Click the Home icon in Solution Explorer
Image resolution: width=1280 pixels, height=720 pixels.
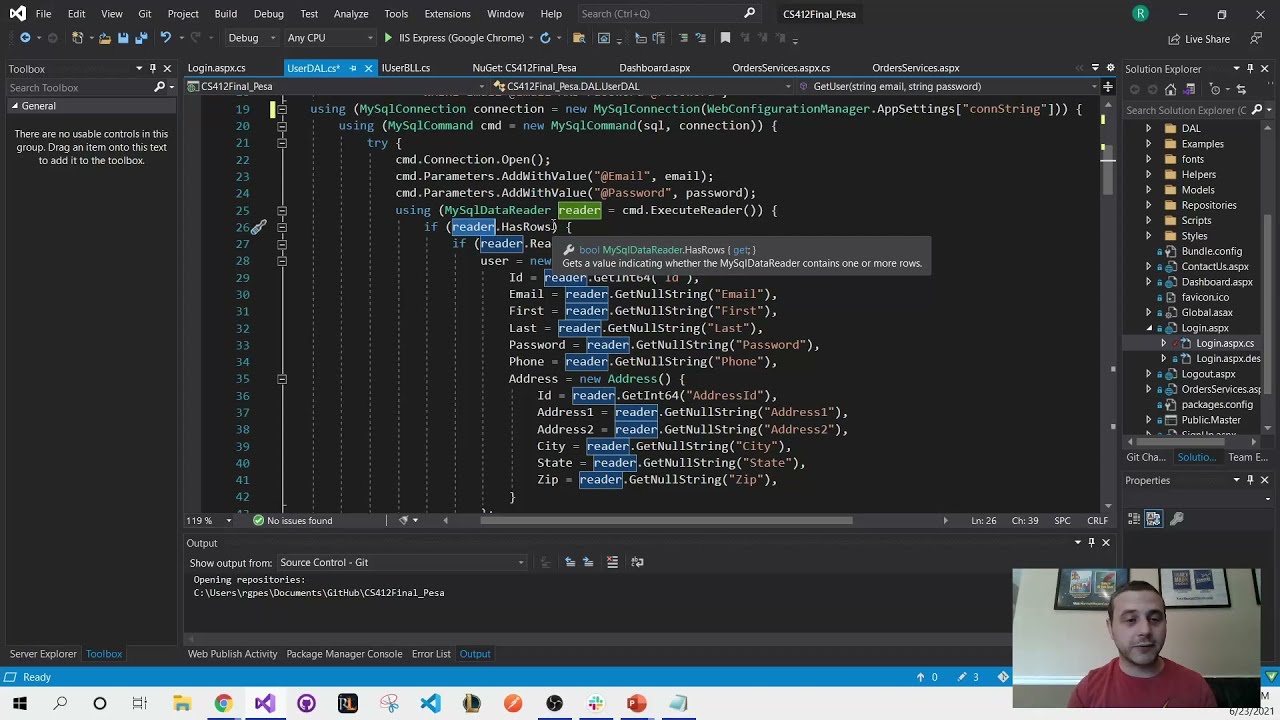pos(1170,89)
